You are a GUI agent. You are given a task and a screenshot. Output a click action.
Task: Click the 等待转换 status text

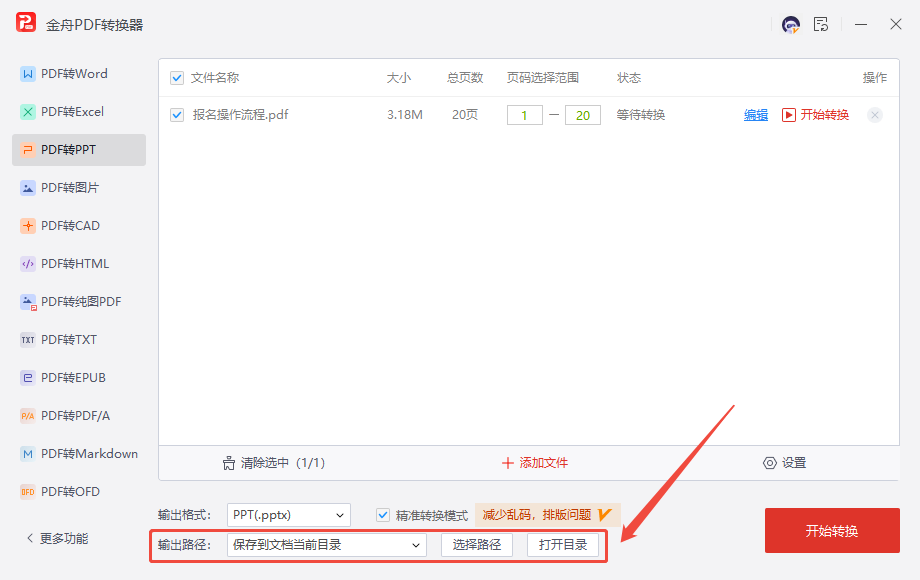click(x=641, y=115)
